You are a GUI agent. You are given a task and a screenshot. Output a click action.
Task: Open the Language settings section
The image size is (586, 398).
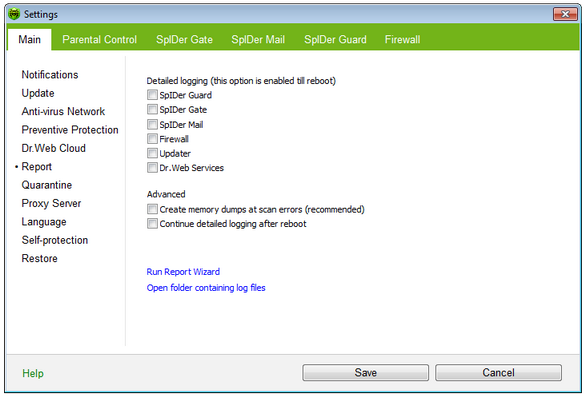[x=44, y=222]
